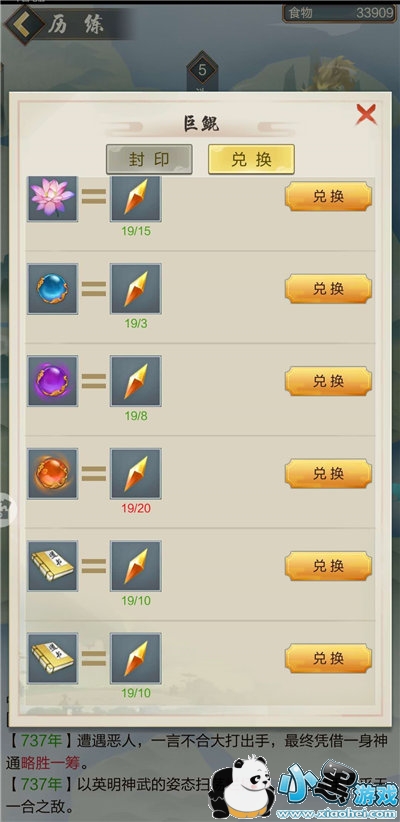Image resolution: width=400 pixels, height=822 pixels.
Task: Tap the gold shard icon showing 19/20
Action: coord(136,473)
